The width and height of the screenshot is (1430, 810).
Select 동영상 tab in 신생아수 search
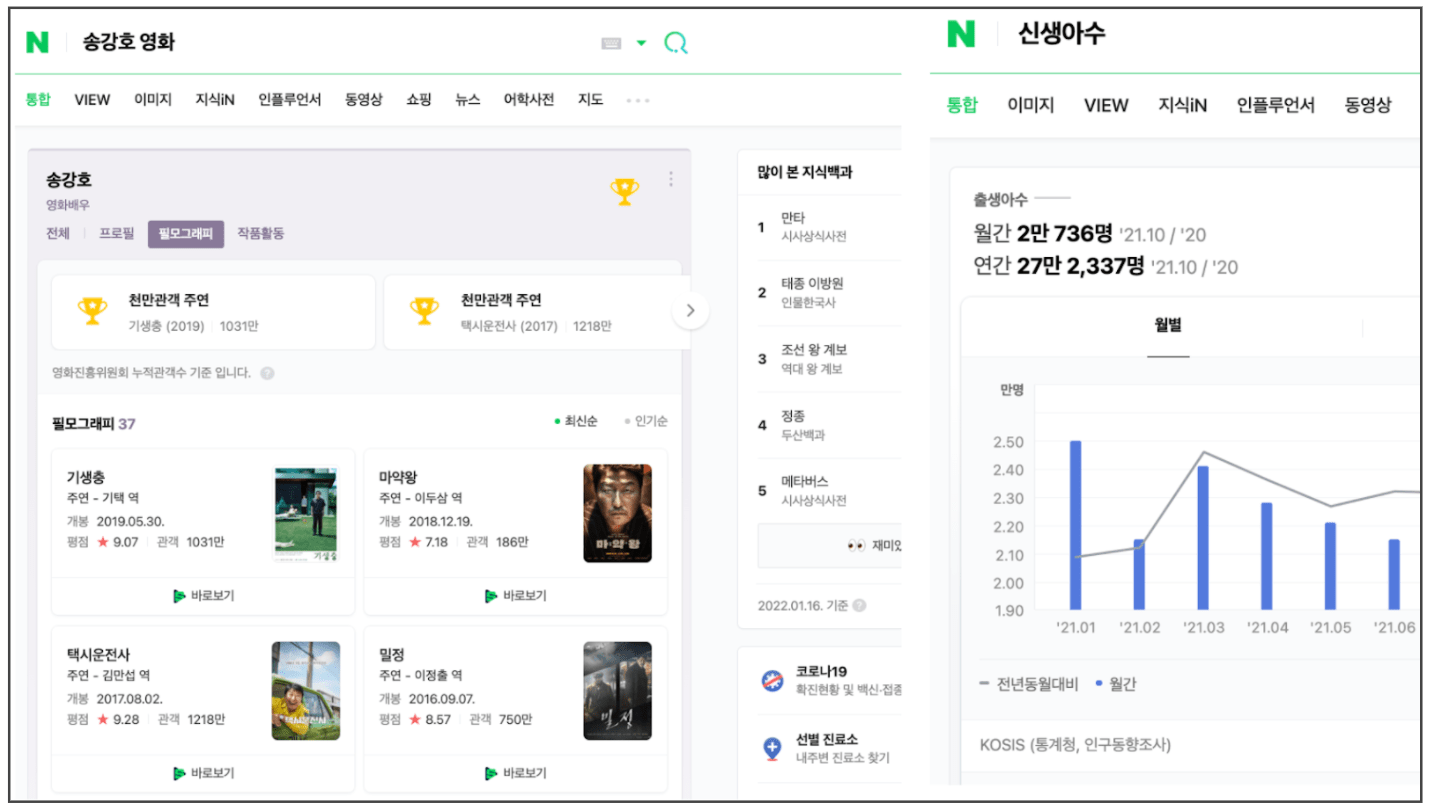1368,105
